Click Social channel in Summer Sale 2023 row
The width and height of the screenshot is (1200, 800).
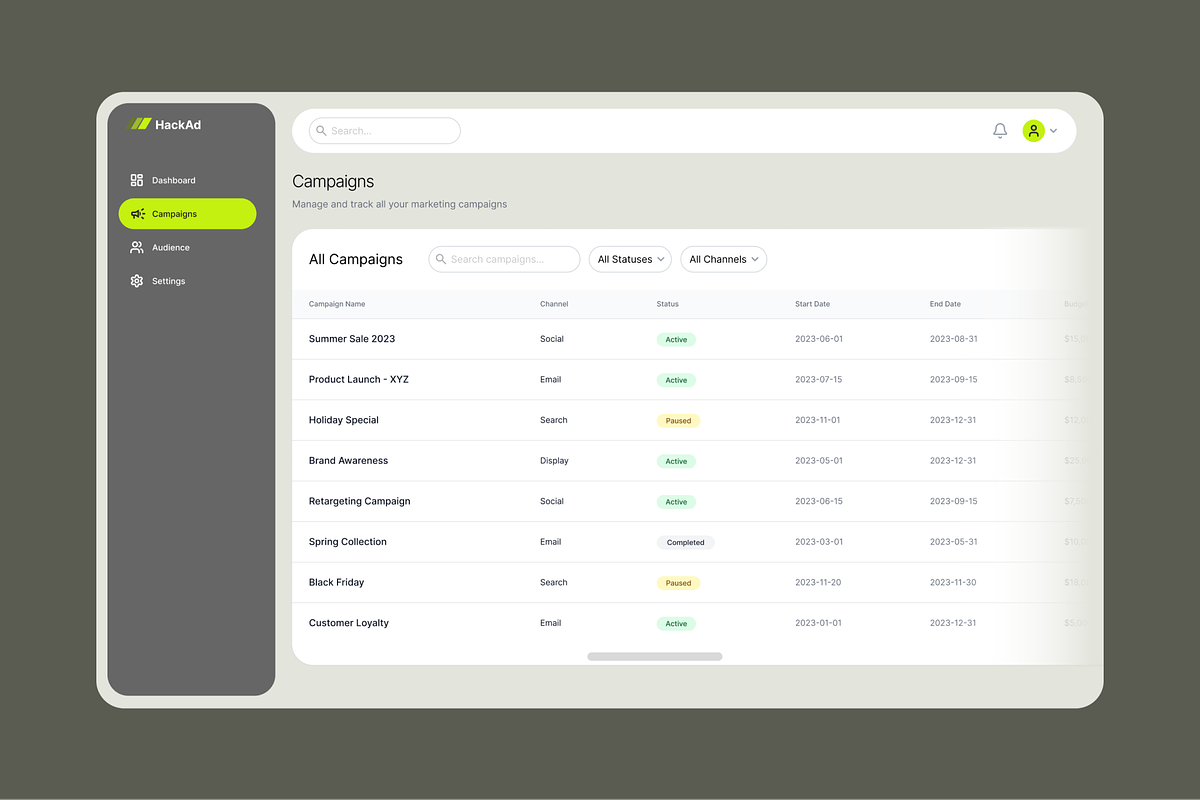coord(552,339)
